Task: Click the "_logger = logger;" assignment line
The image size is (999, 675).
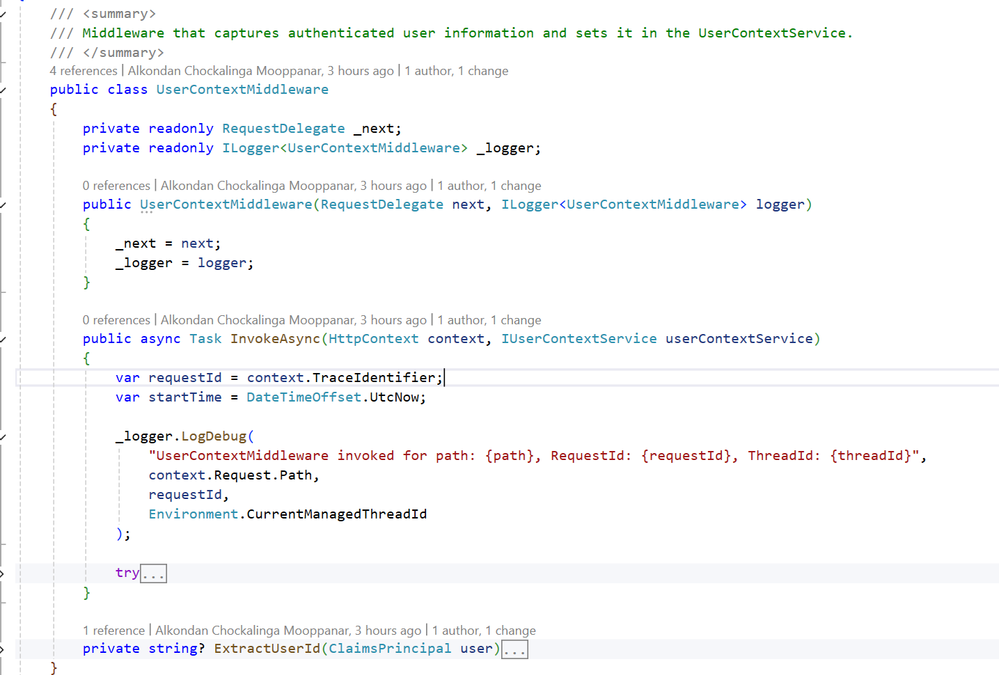Action: pyautogui.click(x=185, y=263)
